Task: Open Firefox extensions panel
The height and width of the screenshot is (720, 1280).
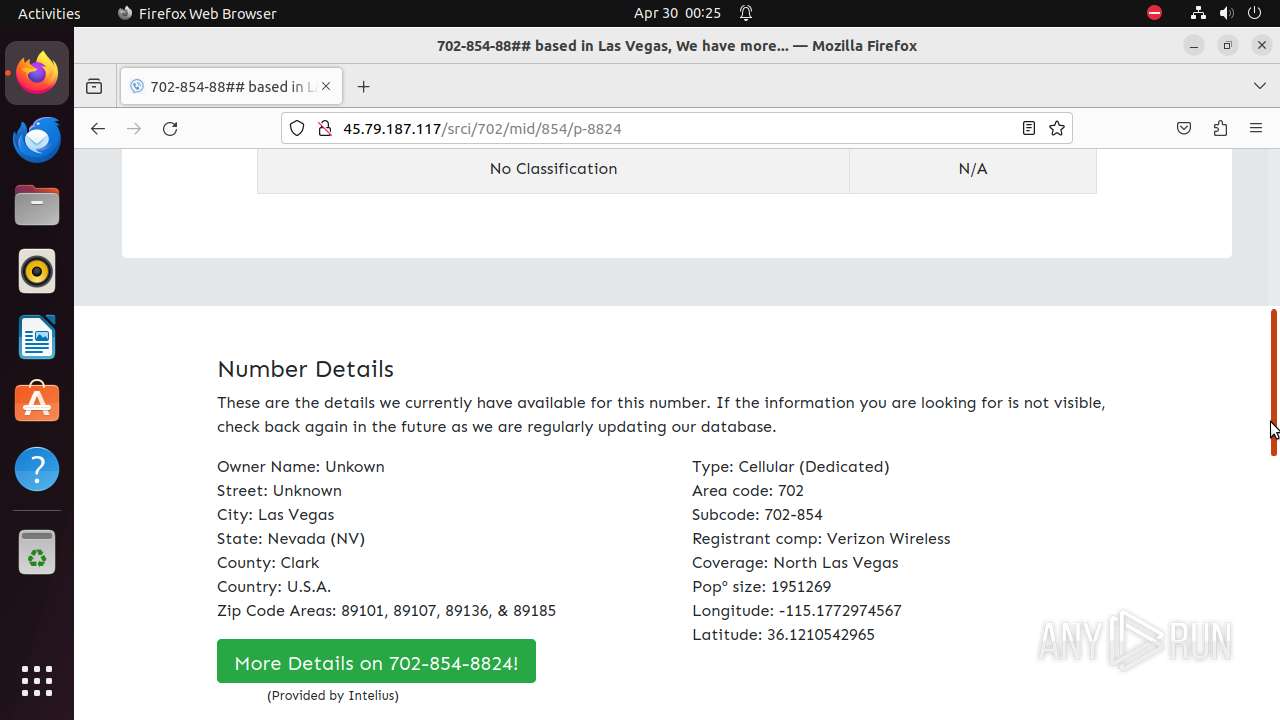Action: click(1220, 128)
